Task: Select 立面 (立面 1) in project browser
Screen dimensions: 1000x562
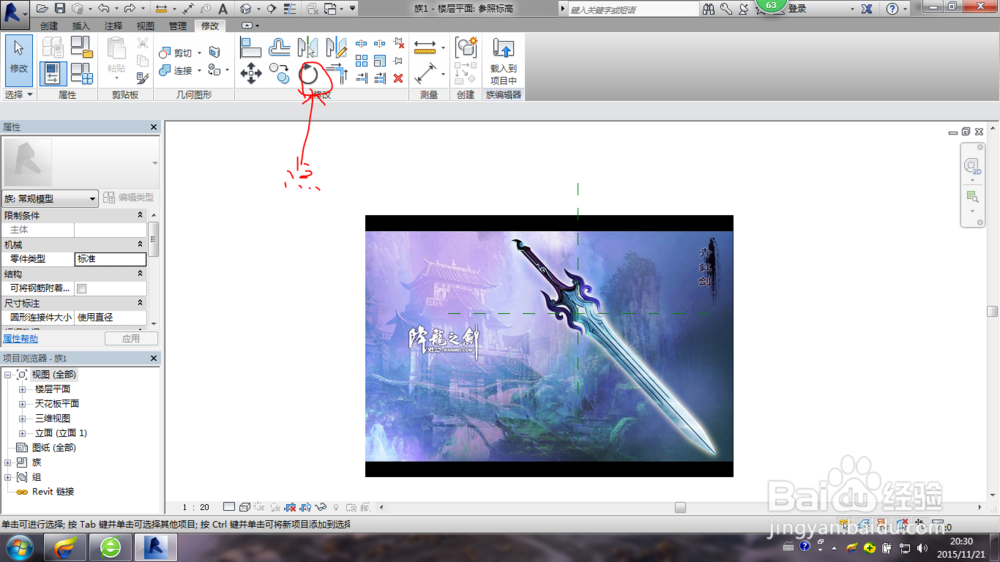Action: 61,433
